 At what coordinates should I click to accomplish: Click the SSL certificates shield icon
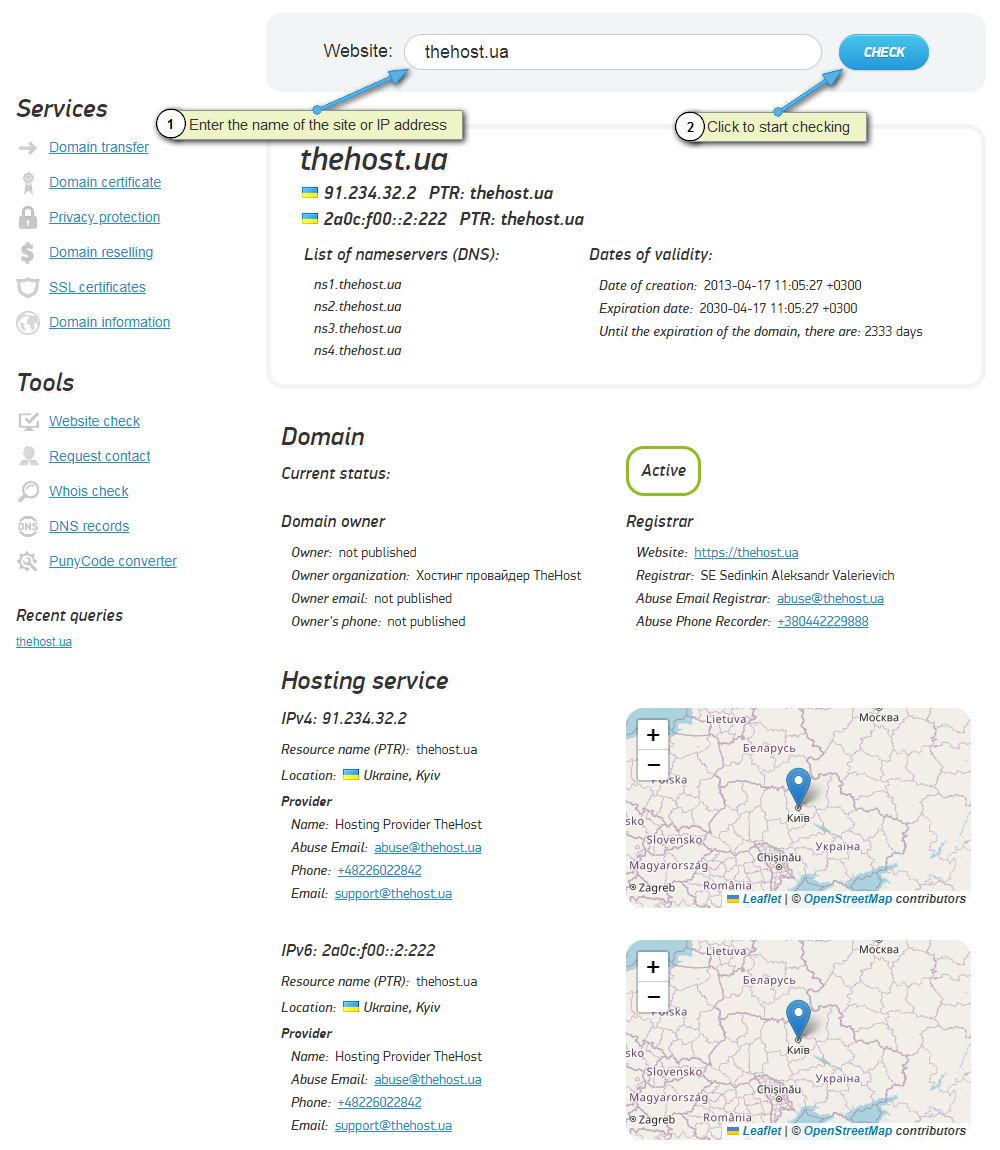(x=28, y=288)
